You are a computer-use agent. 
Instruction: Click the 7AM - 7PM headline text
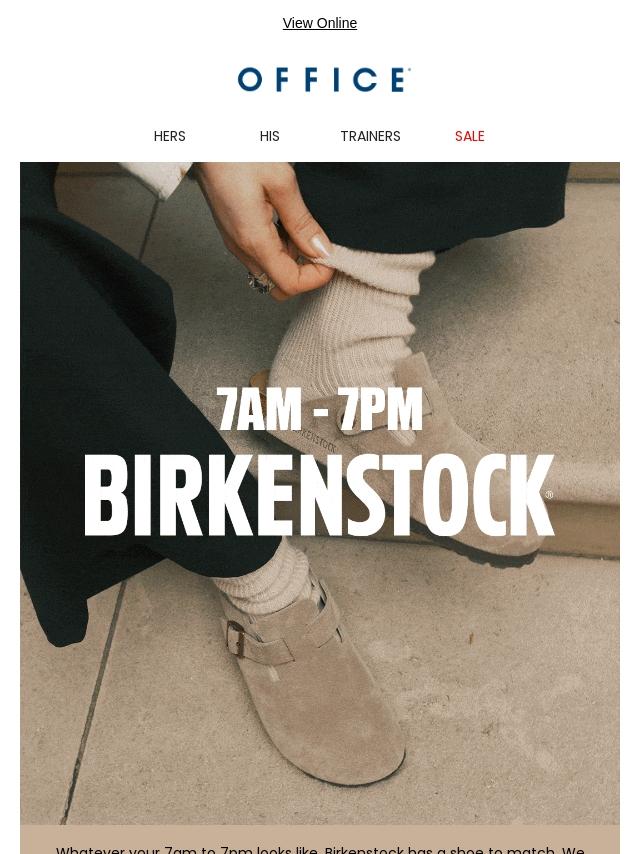(x=320, y=409)
